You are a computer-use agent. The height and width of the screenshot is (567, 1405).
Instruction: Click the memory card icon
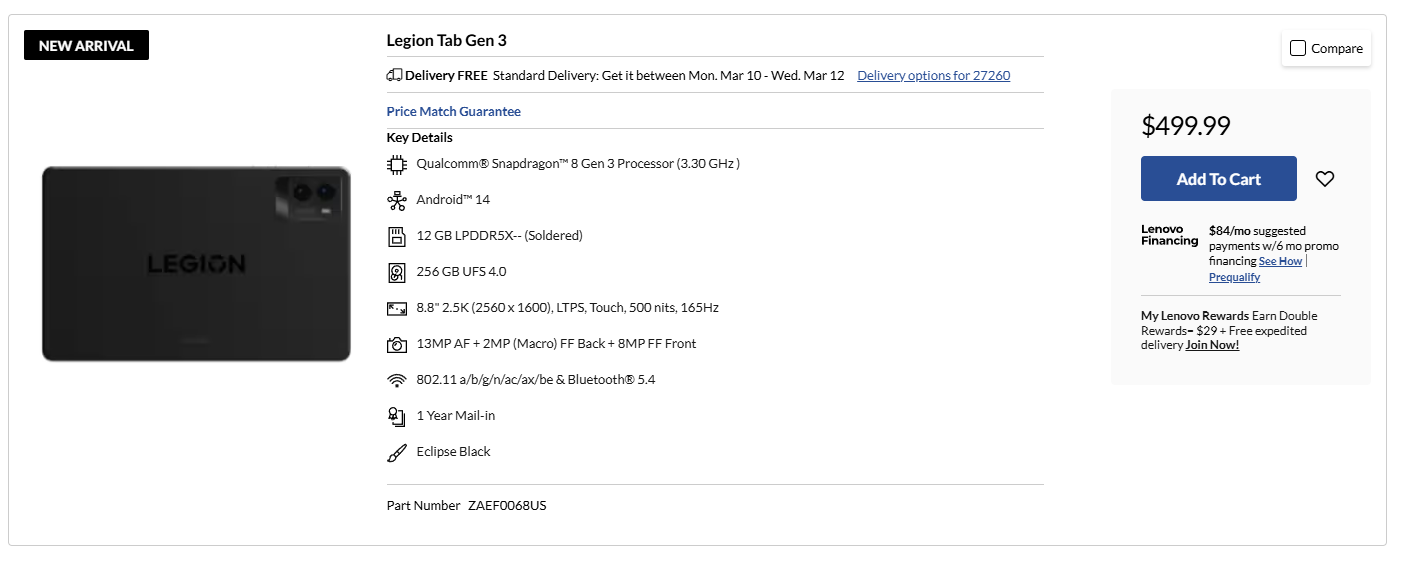pos(396,236)
